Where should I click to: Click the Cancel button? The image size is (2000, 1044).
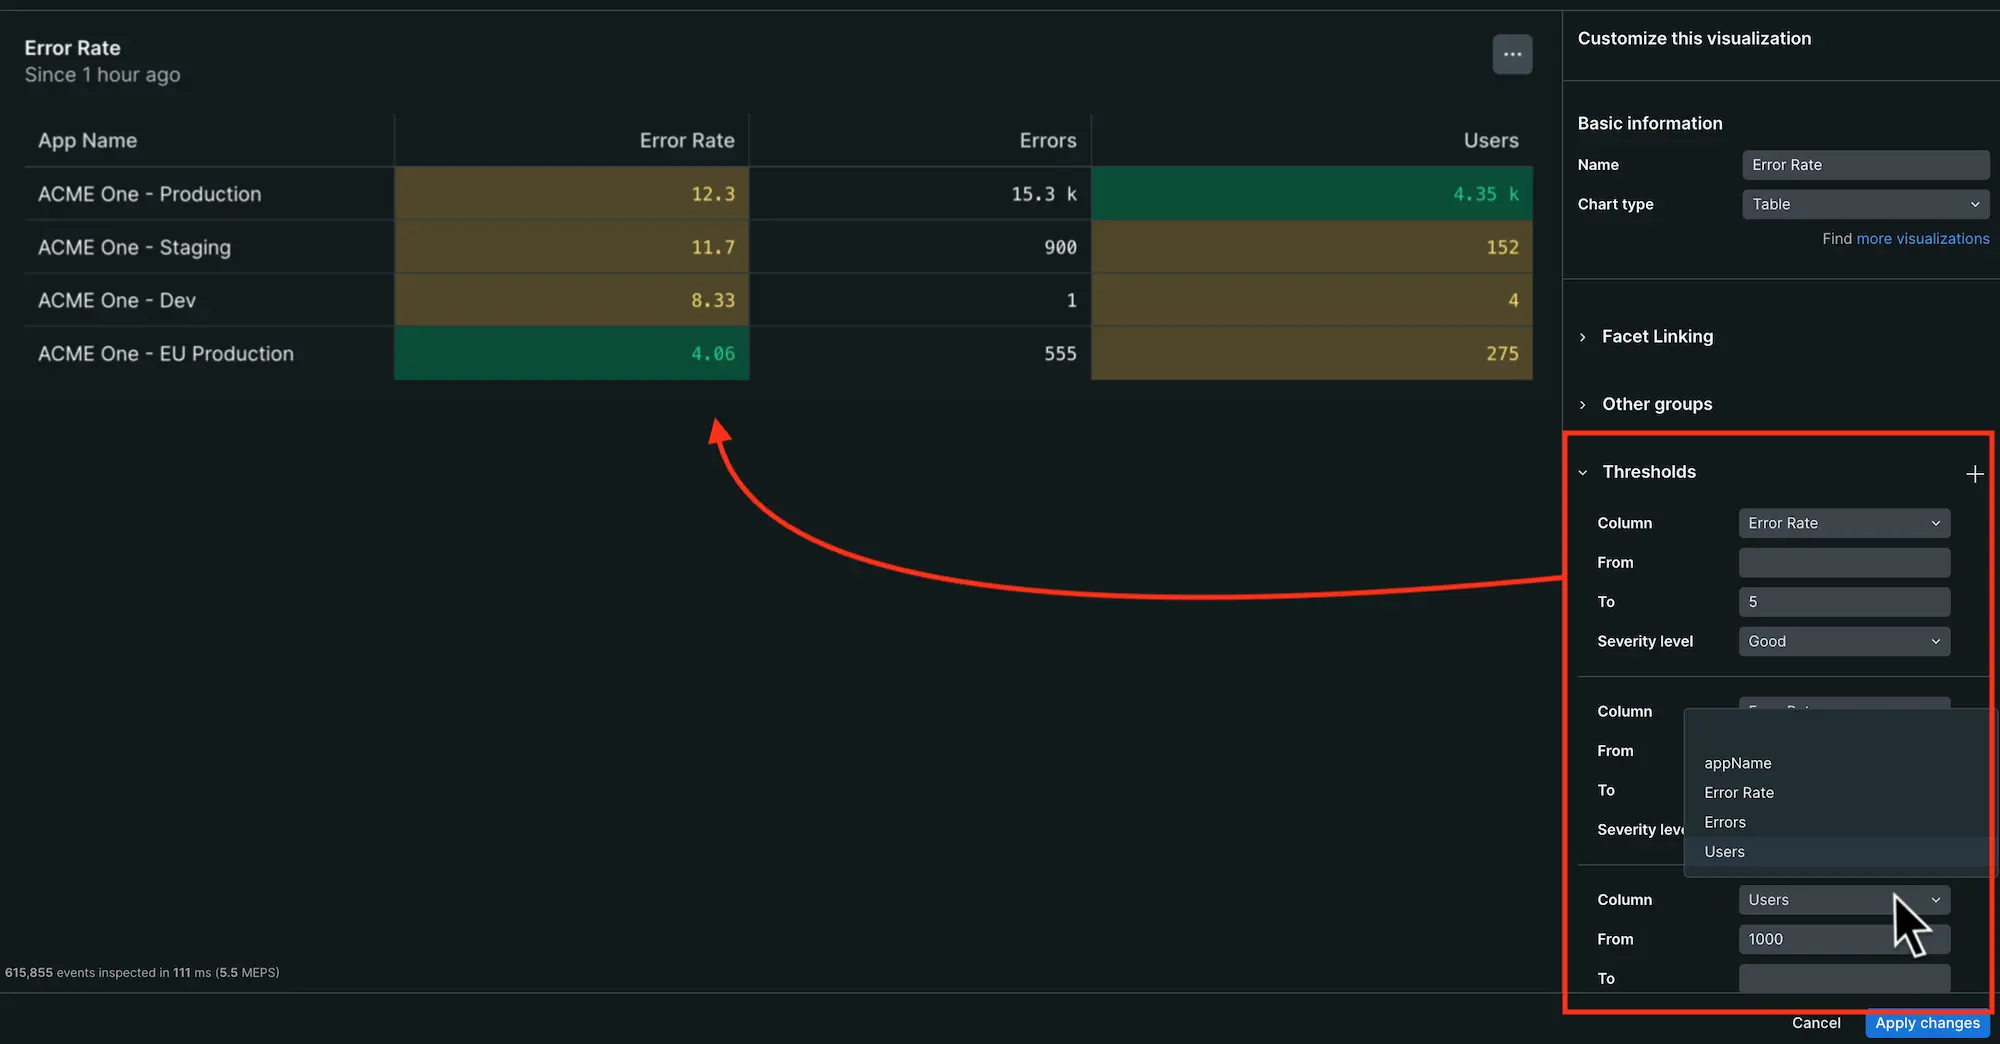[1815, 1022]
